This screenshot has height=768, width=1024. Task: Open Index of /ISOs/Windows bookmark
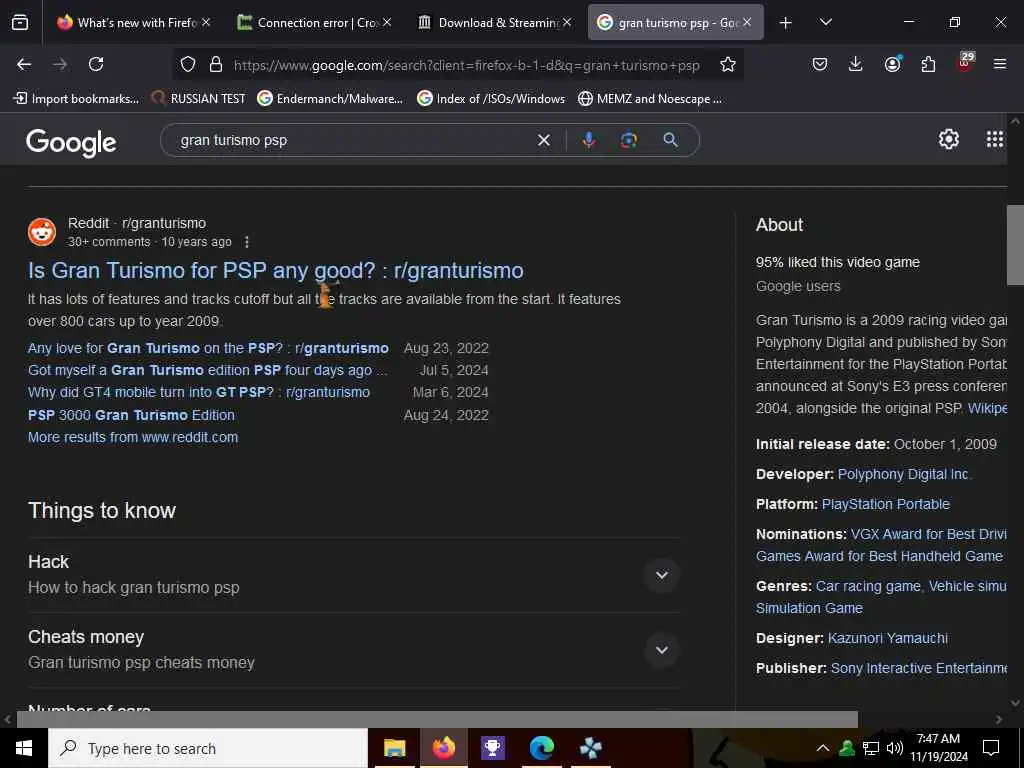(492, 99)
